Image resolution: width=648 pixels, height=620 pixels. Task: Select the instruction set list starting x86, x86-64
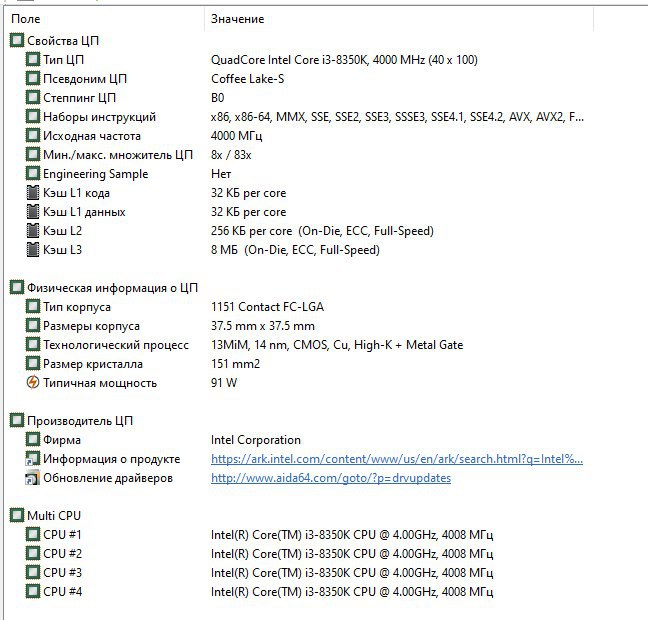tap(397, 117)
